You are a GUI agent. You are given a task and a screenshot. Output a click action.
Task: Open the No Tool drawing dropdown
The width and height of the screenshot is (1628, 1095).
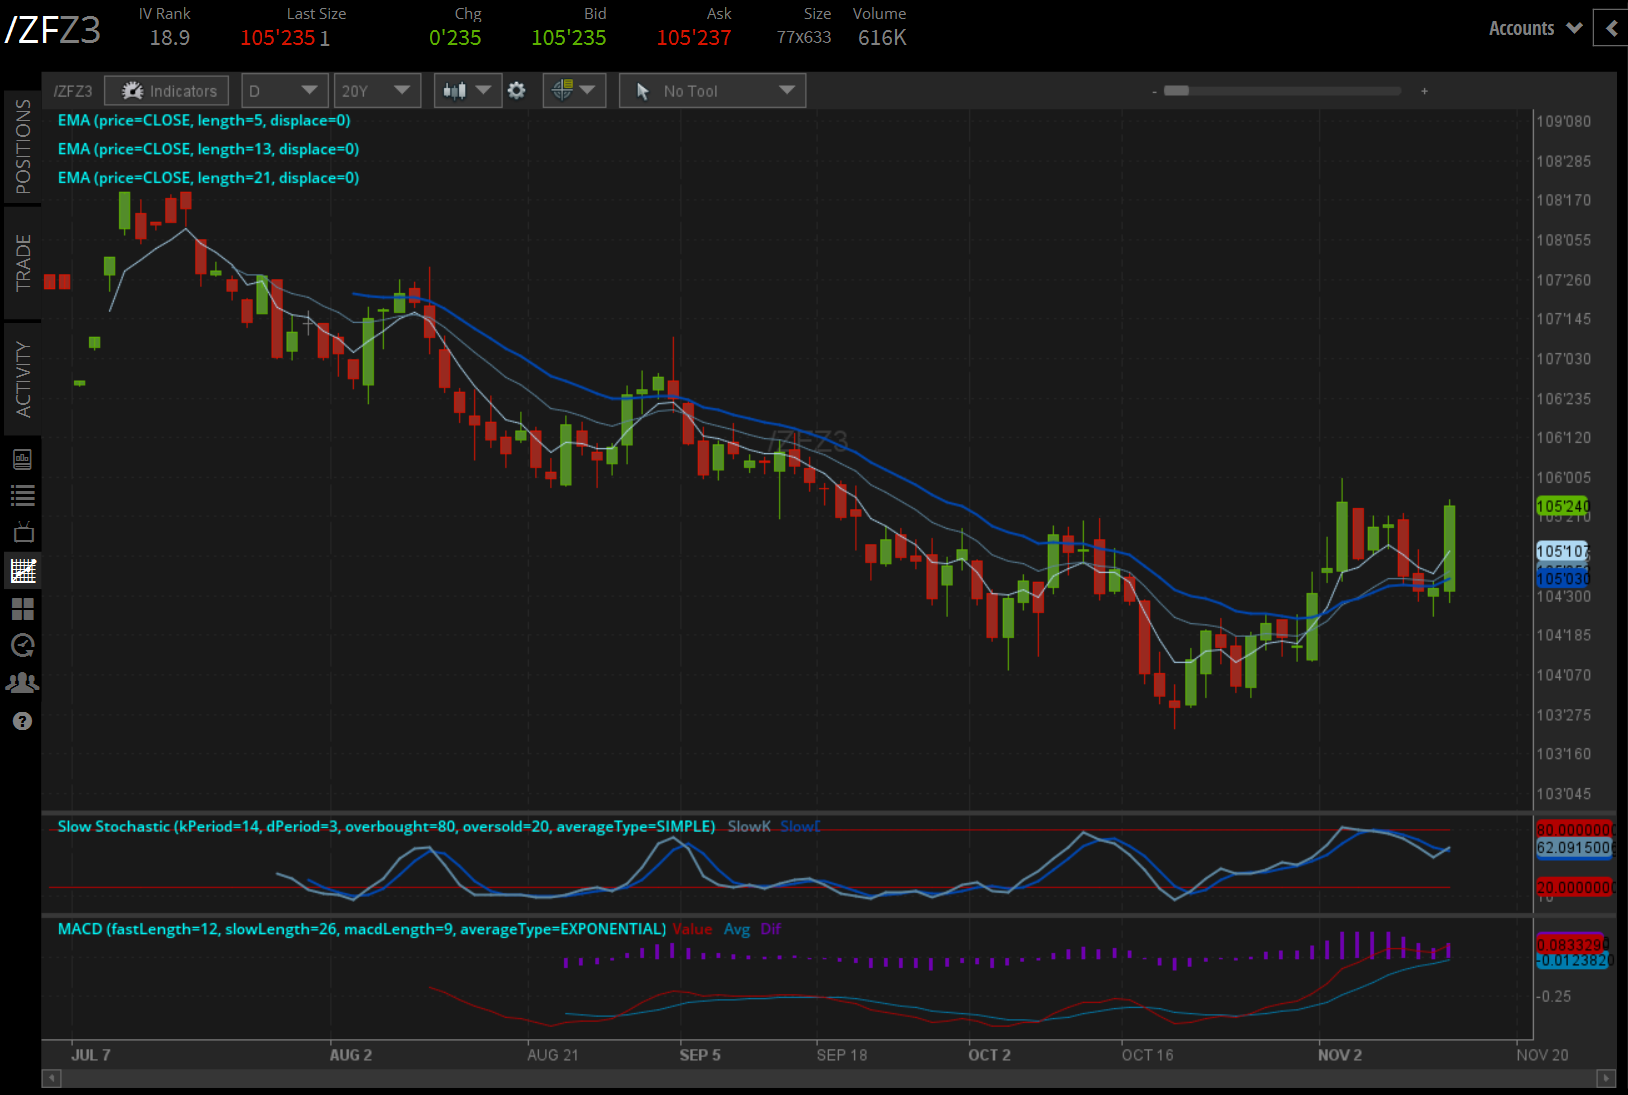pos(711,90)
